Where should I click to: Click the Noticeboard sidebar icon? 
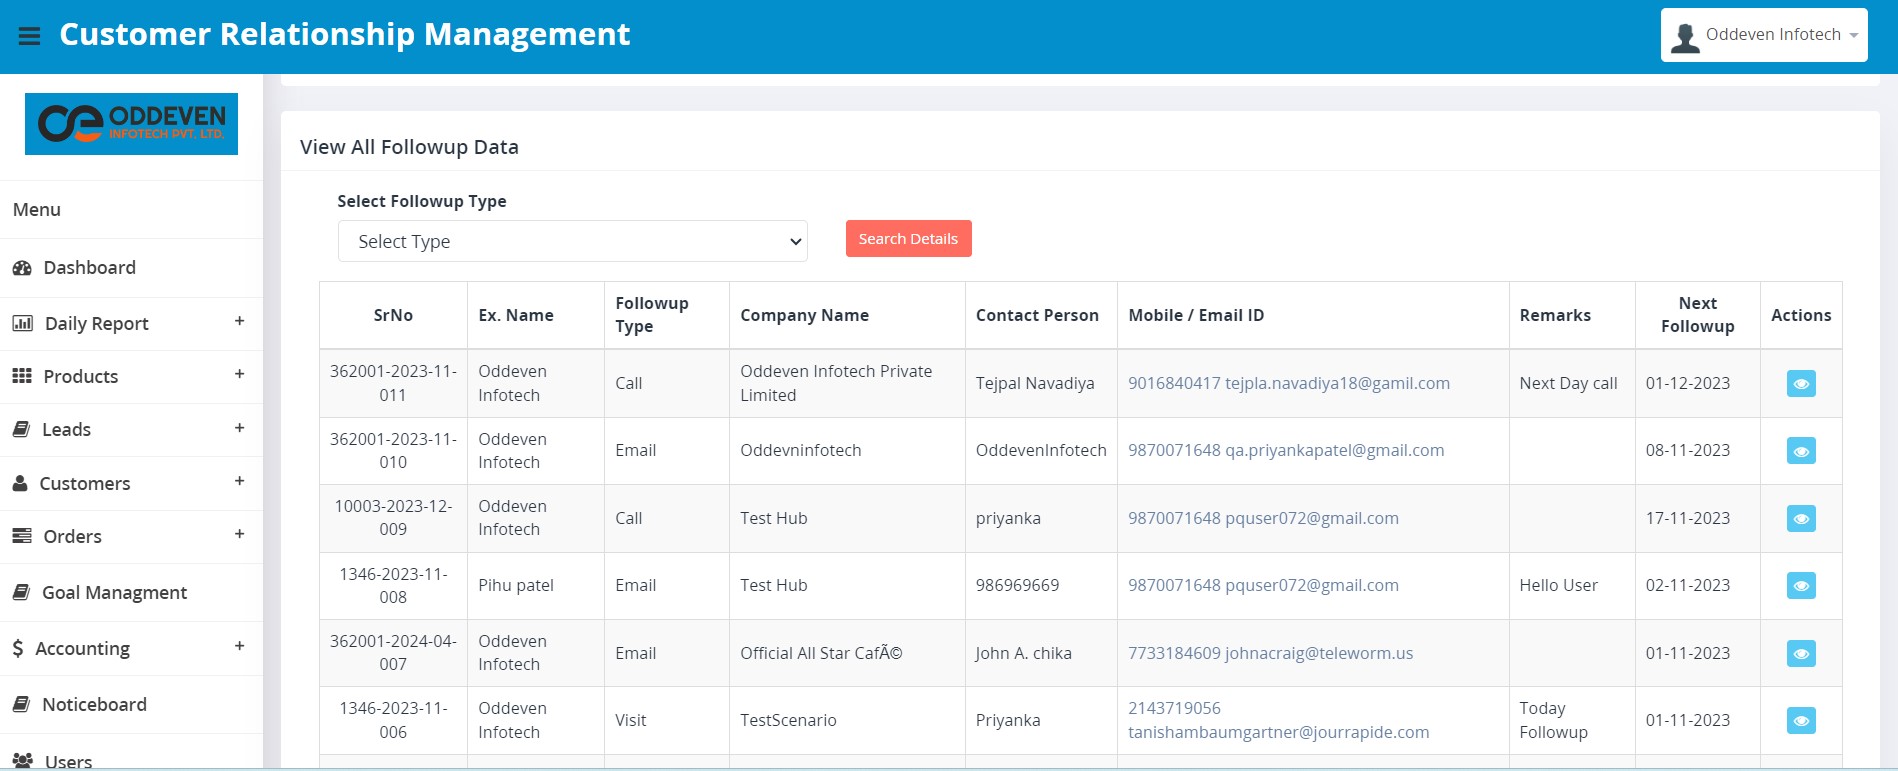21,704
